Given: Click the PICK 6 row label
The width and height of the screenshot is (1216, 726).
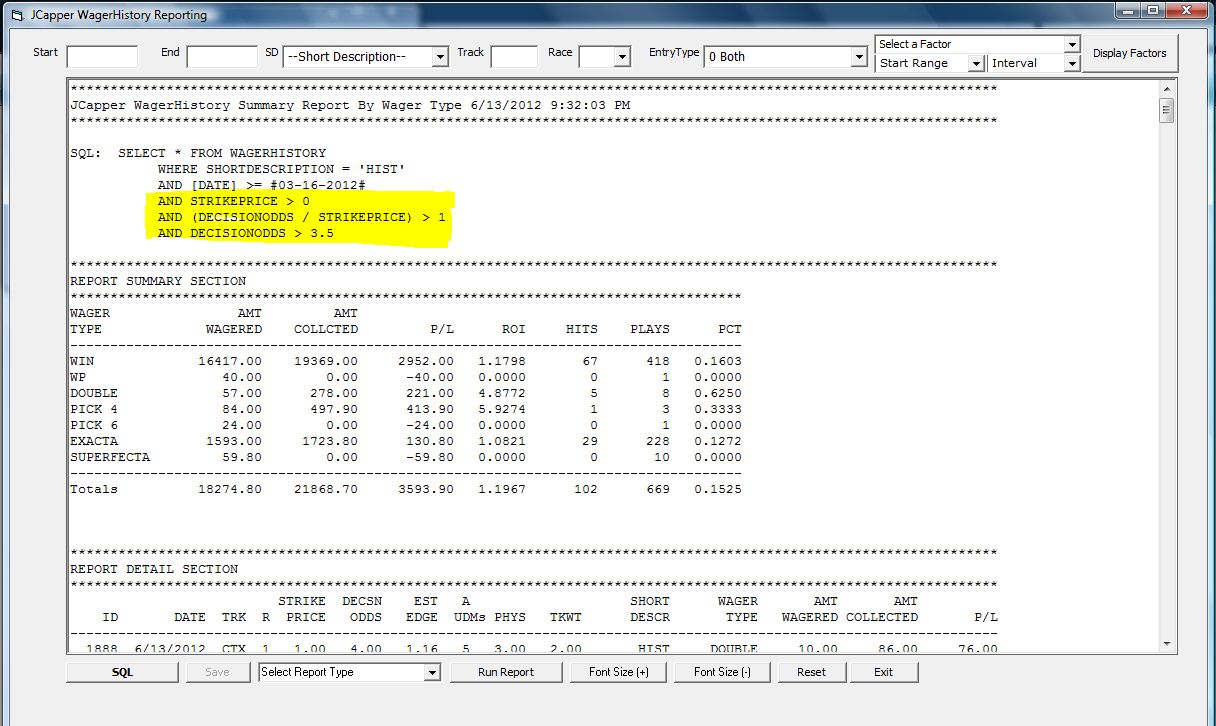Looking at the screenshot, I should [94, 425].
